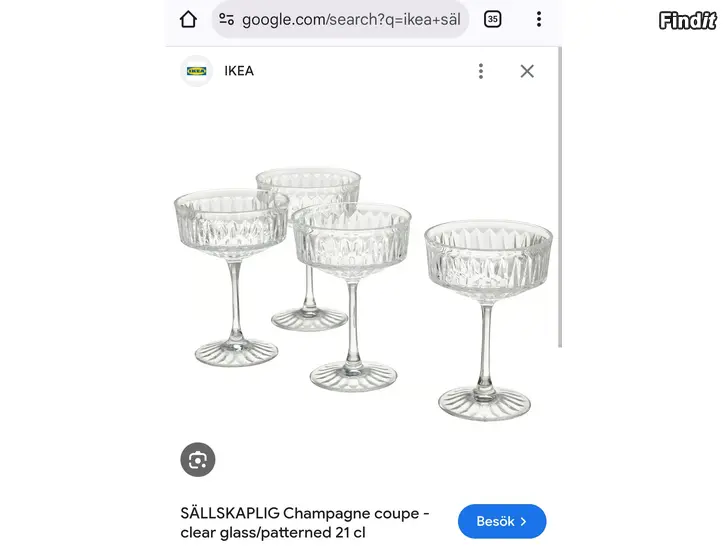Select the front-right champagne coupe in the image

tap(488, 320)
